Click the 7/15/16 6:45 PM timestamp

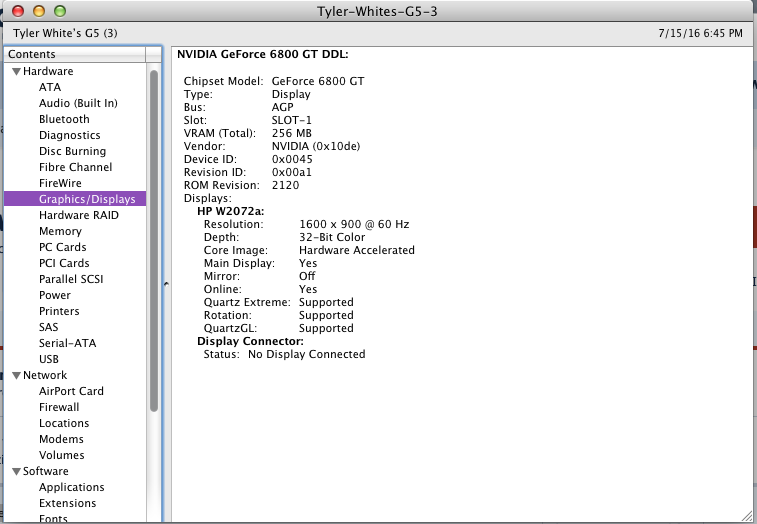pos(701,33)
